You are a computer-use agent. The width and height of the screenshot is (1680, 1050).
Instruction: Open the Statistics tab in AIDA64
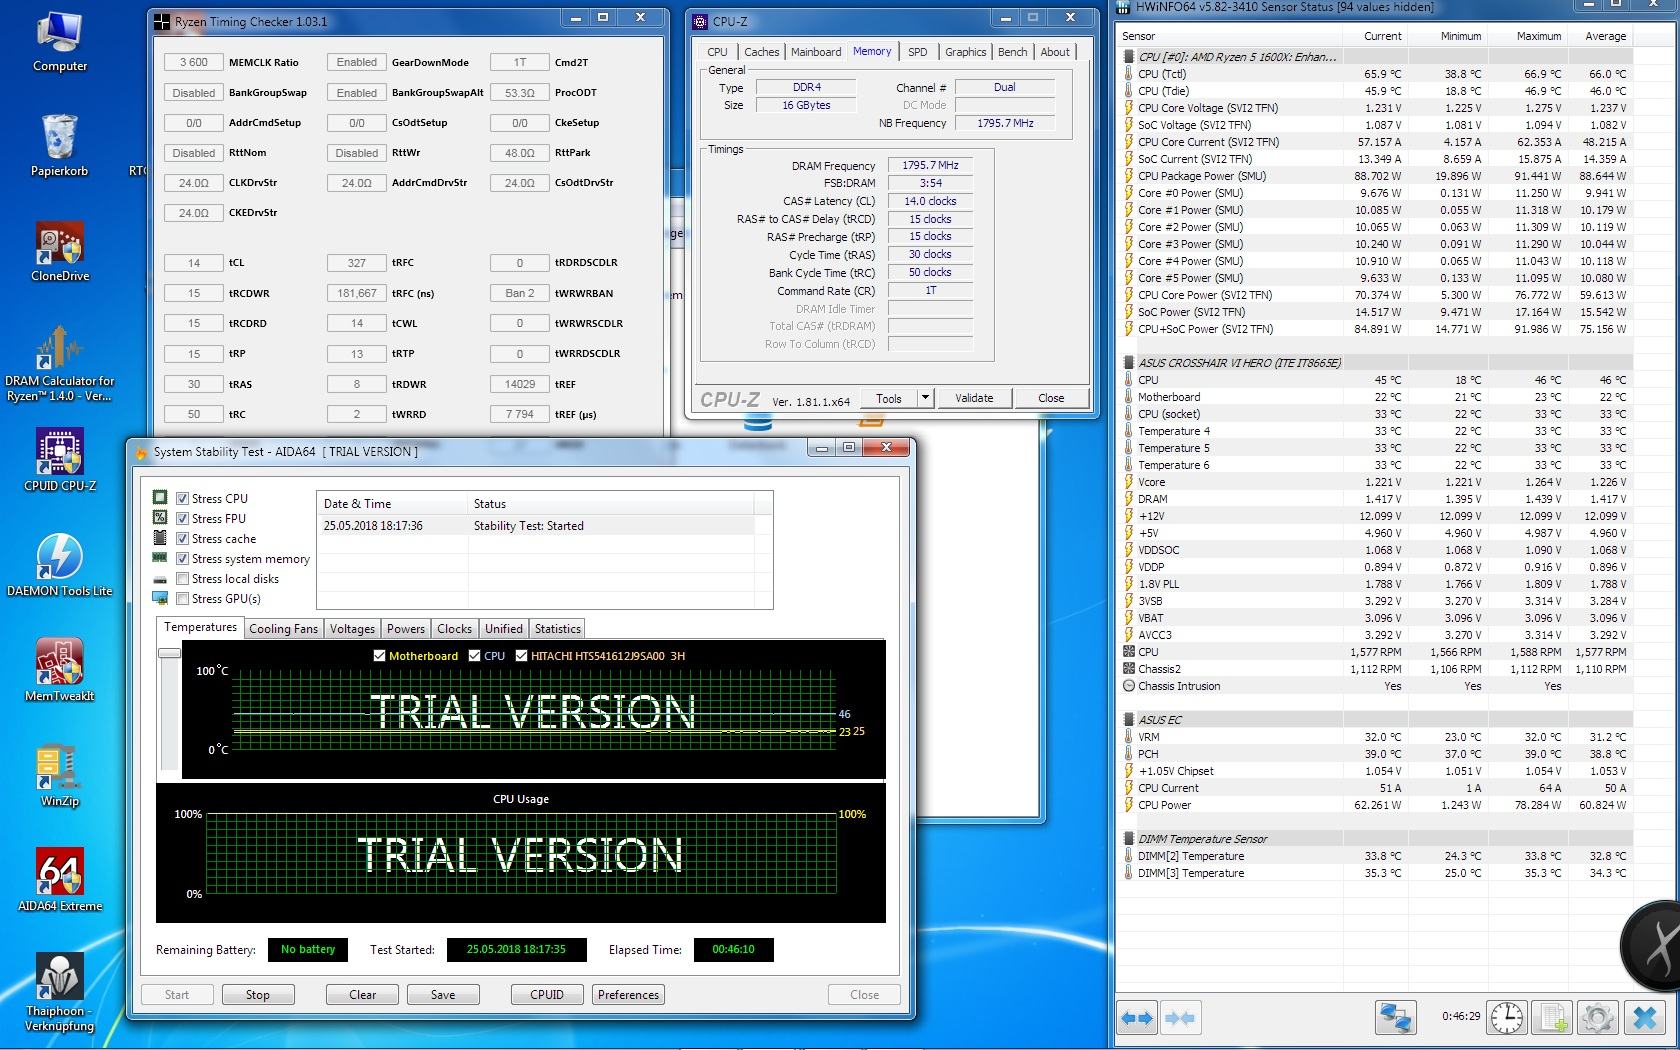(x=557, y=629)
